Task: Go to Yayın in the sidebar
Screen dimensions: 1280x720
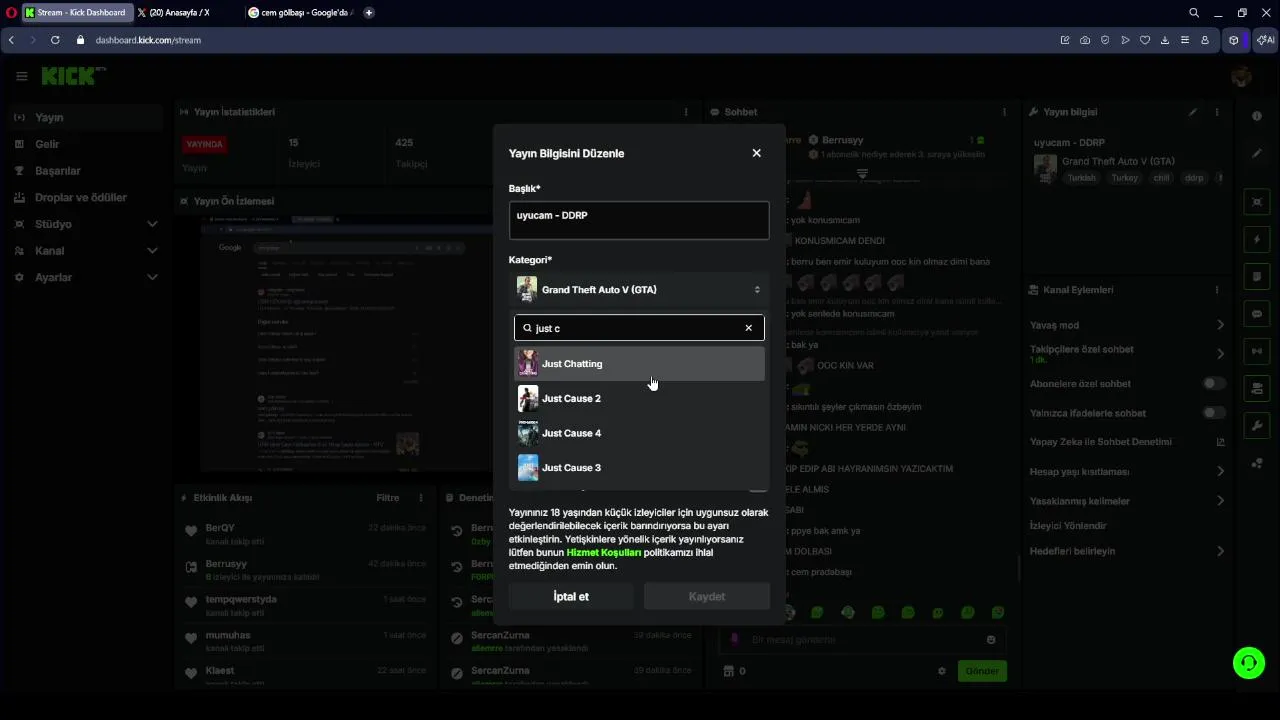Action: pos(86,118)
